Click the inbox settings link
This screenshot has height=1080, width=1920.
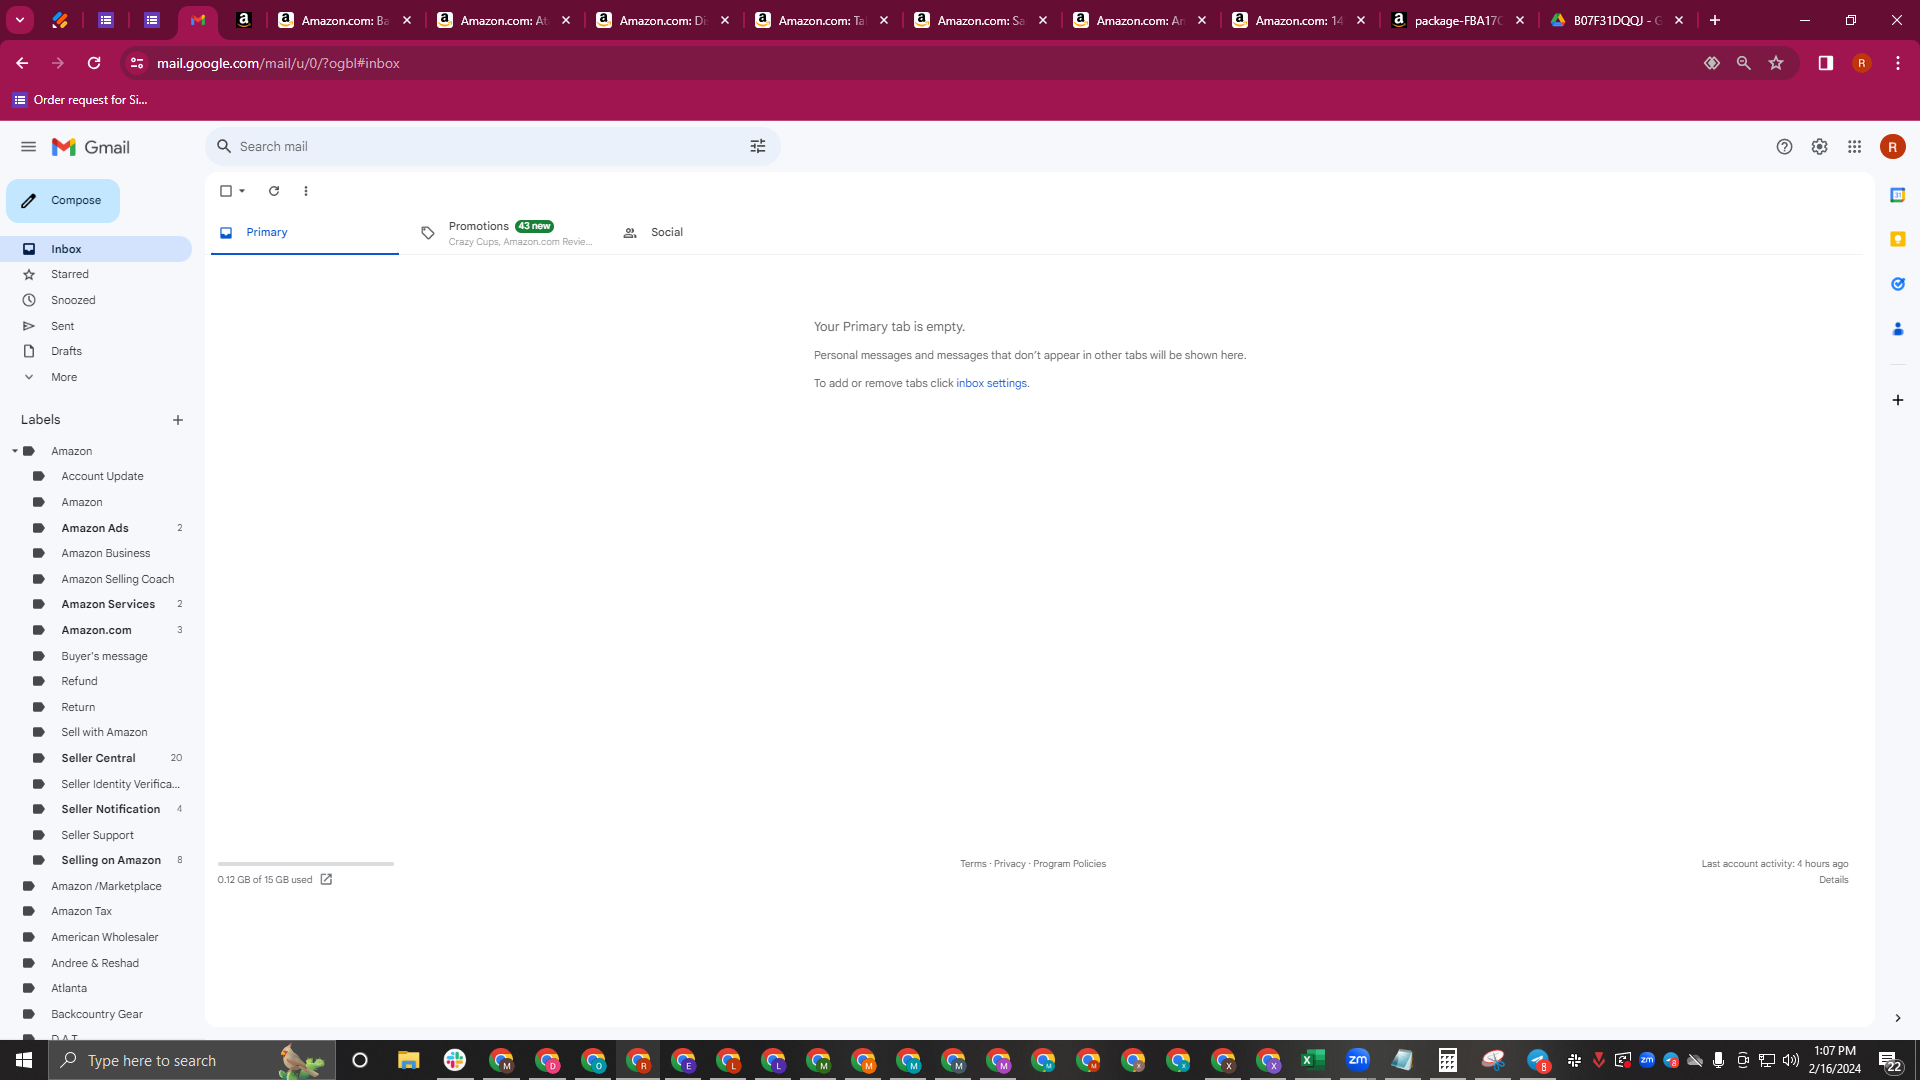[x=991, y=384]
